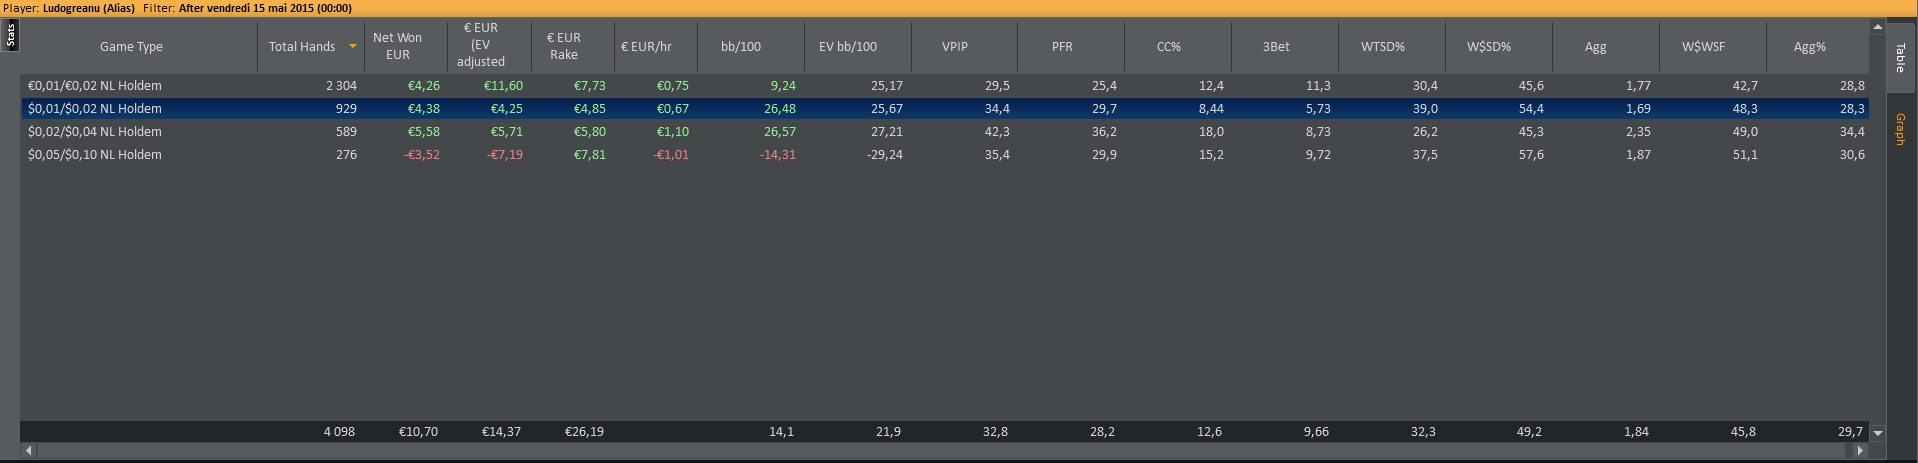Image resolution: width=1918 pixels, height=463 pixels.
Task: Sort by W$WSF column header
Action: [1703, 47]
